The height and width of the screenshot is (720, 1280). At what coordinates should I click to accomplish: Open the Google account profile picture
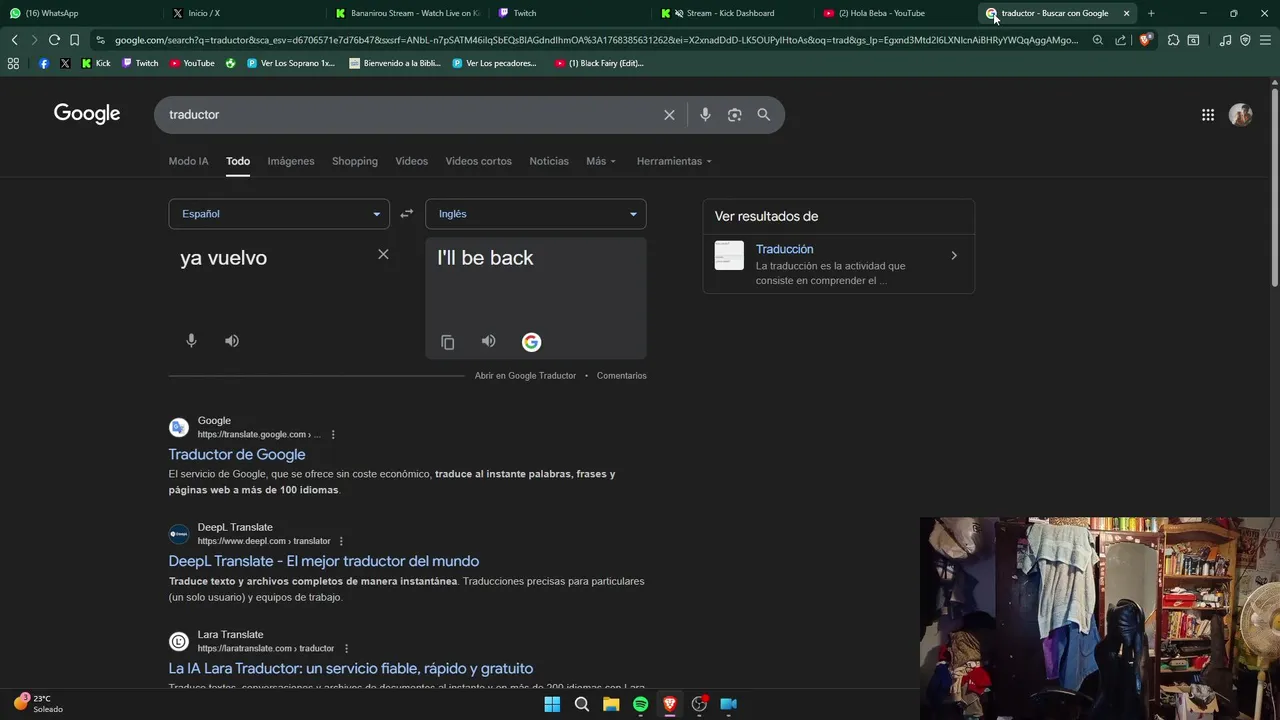(x=1241, y=115)
